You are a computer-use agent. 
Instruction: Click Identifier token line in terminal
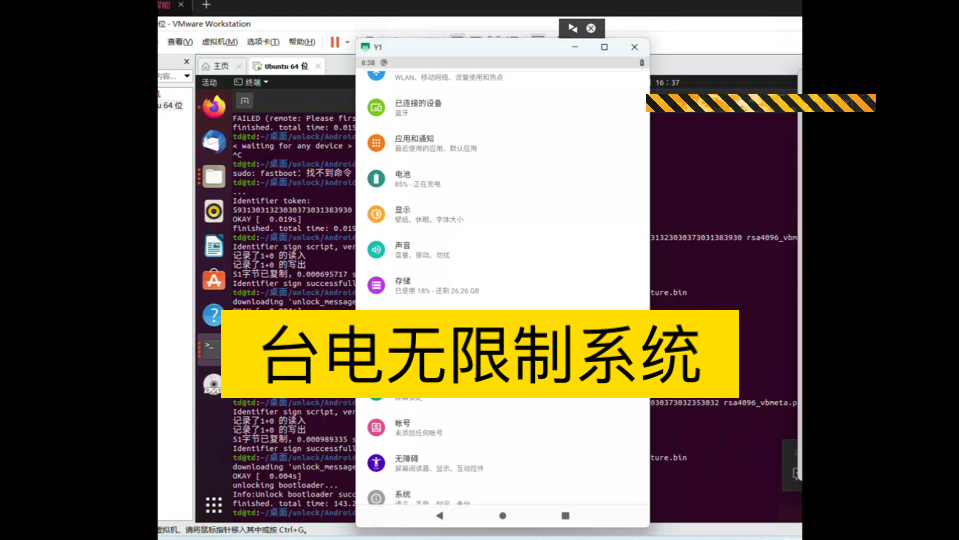pos(272,201)
